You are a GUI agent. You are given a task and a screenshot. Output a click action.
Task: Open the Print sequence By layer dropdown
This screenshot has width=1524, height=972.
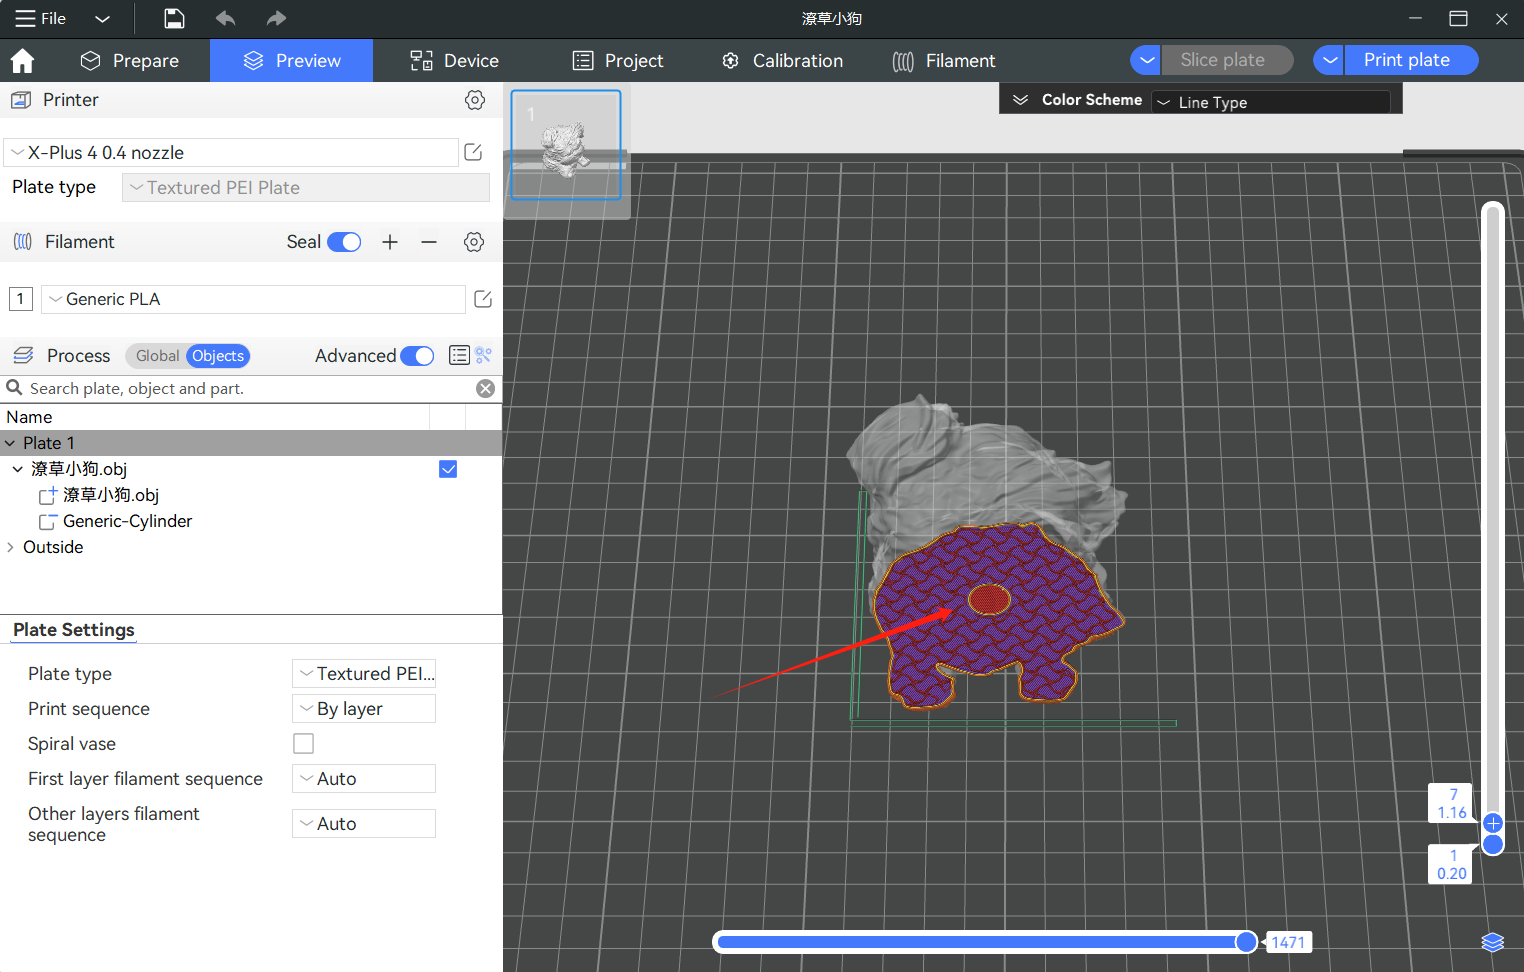pos(364,709)
